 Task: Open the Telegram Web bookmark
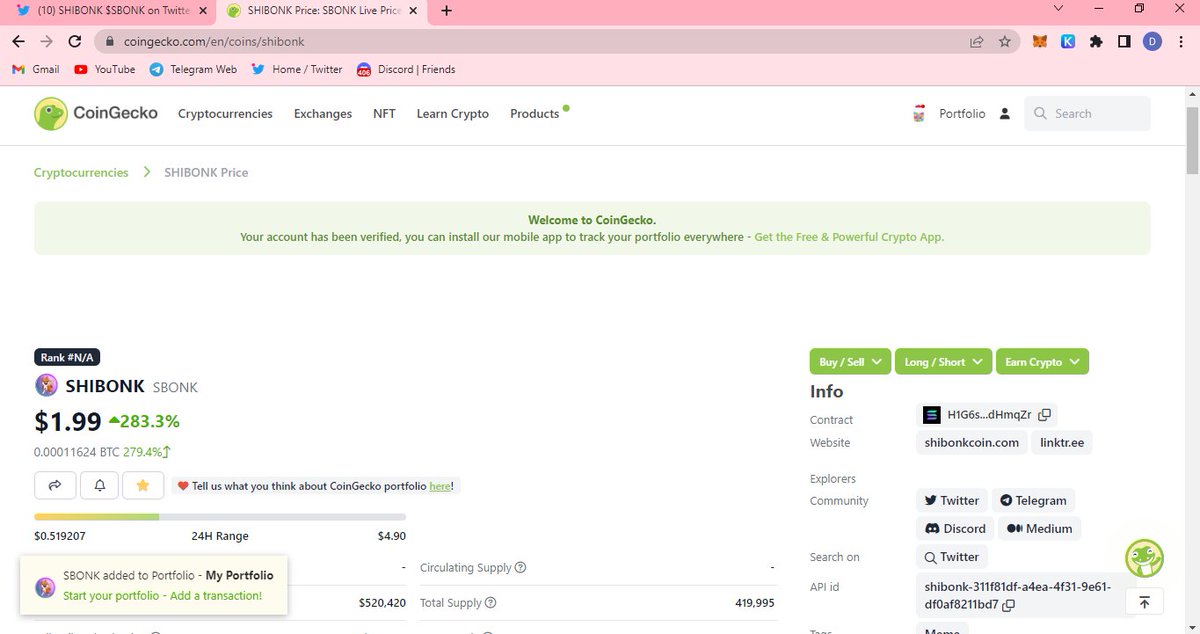(x=193, y=69)
